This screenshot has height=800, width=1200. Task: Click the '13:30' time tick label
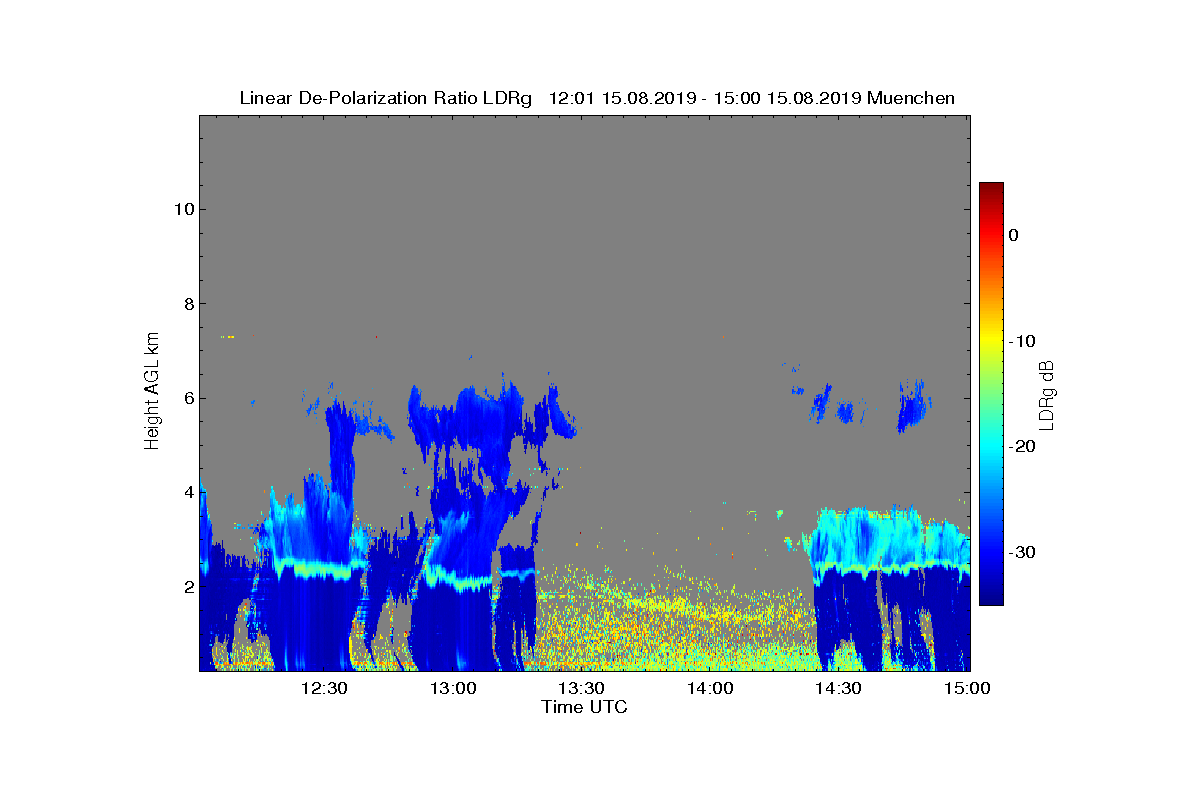coord(581,688)
